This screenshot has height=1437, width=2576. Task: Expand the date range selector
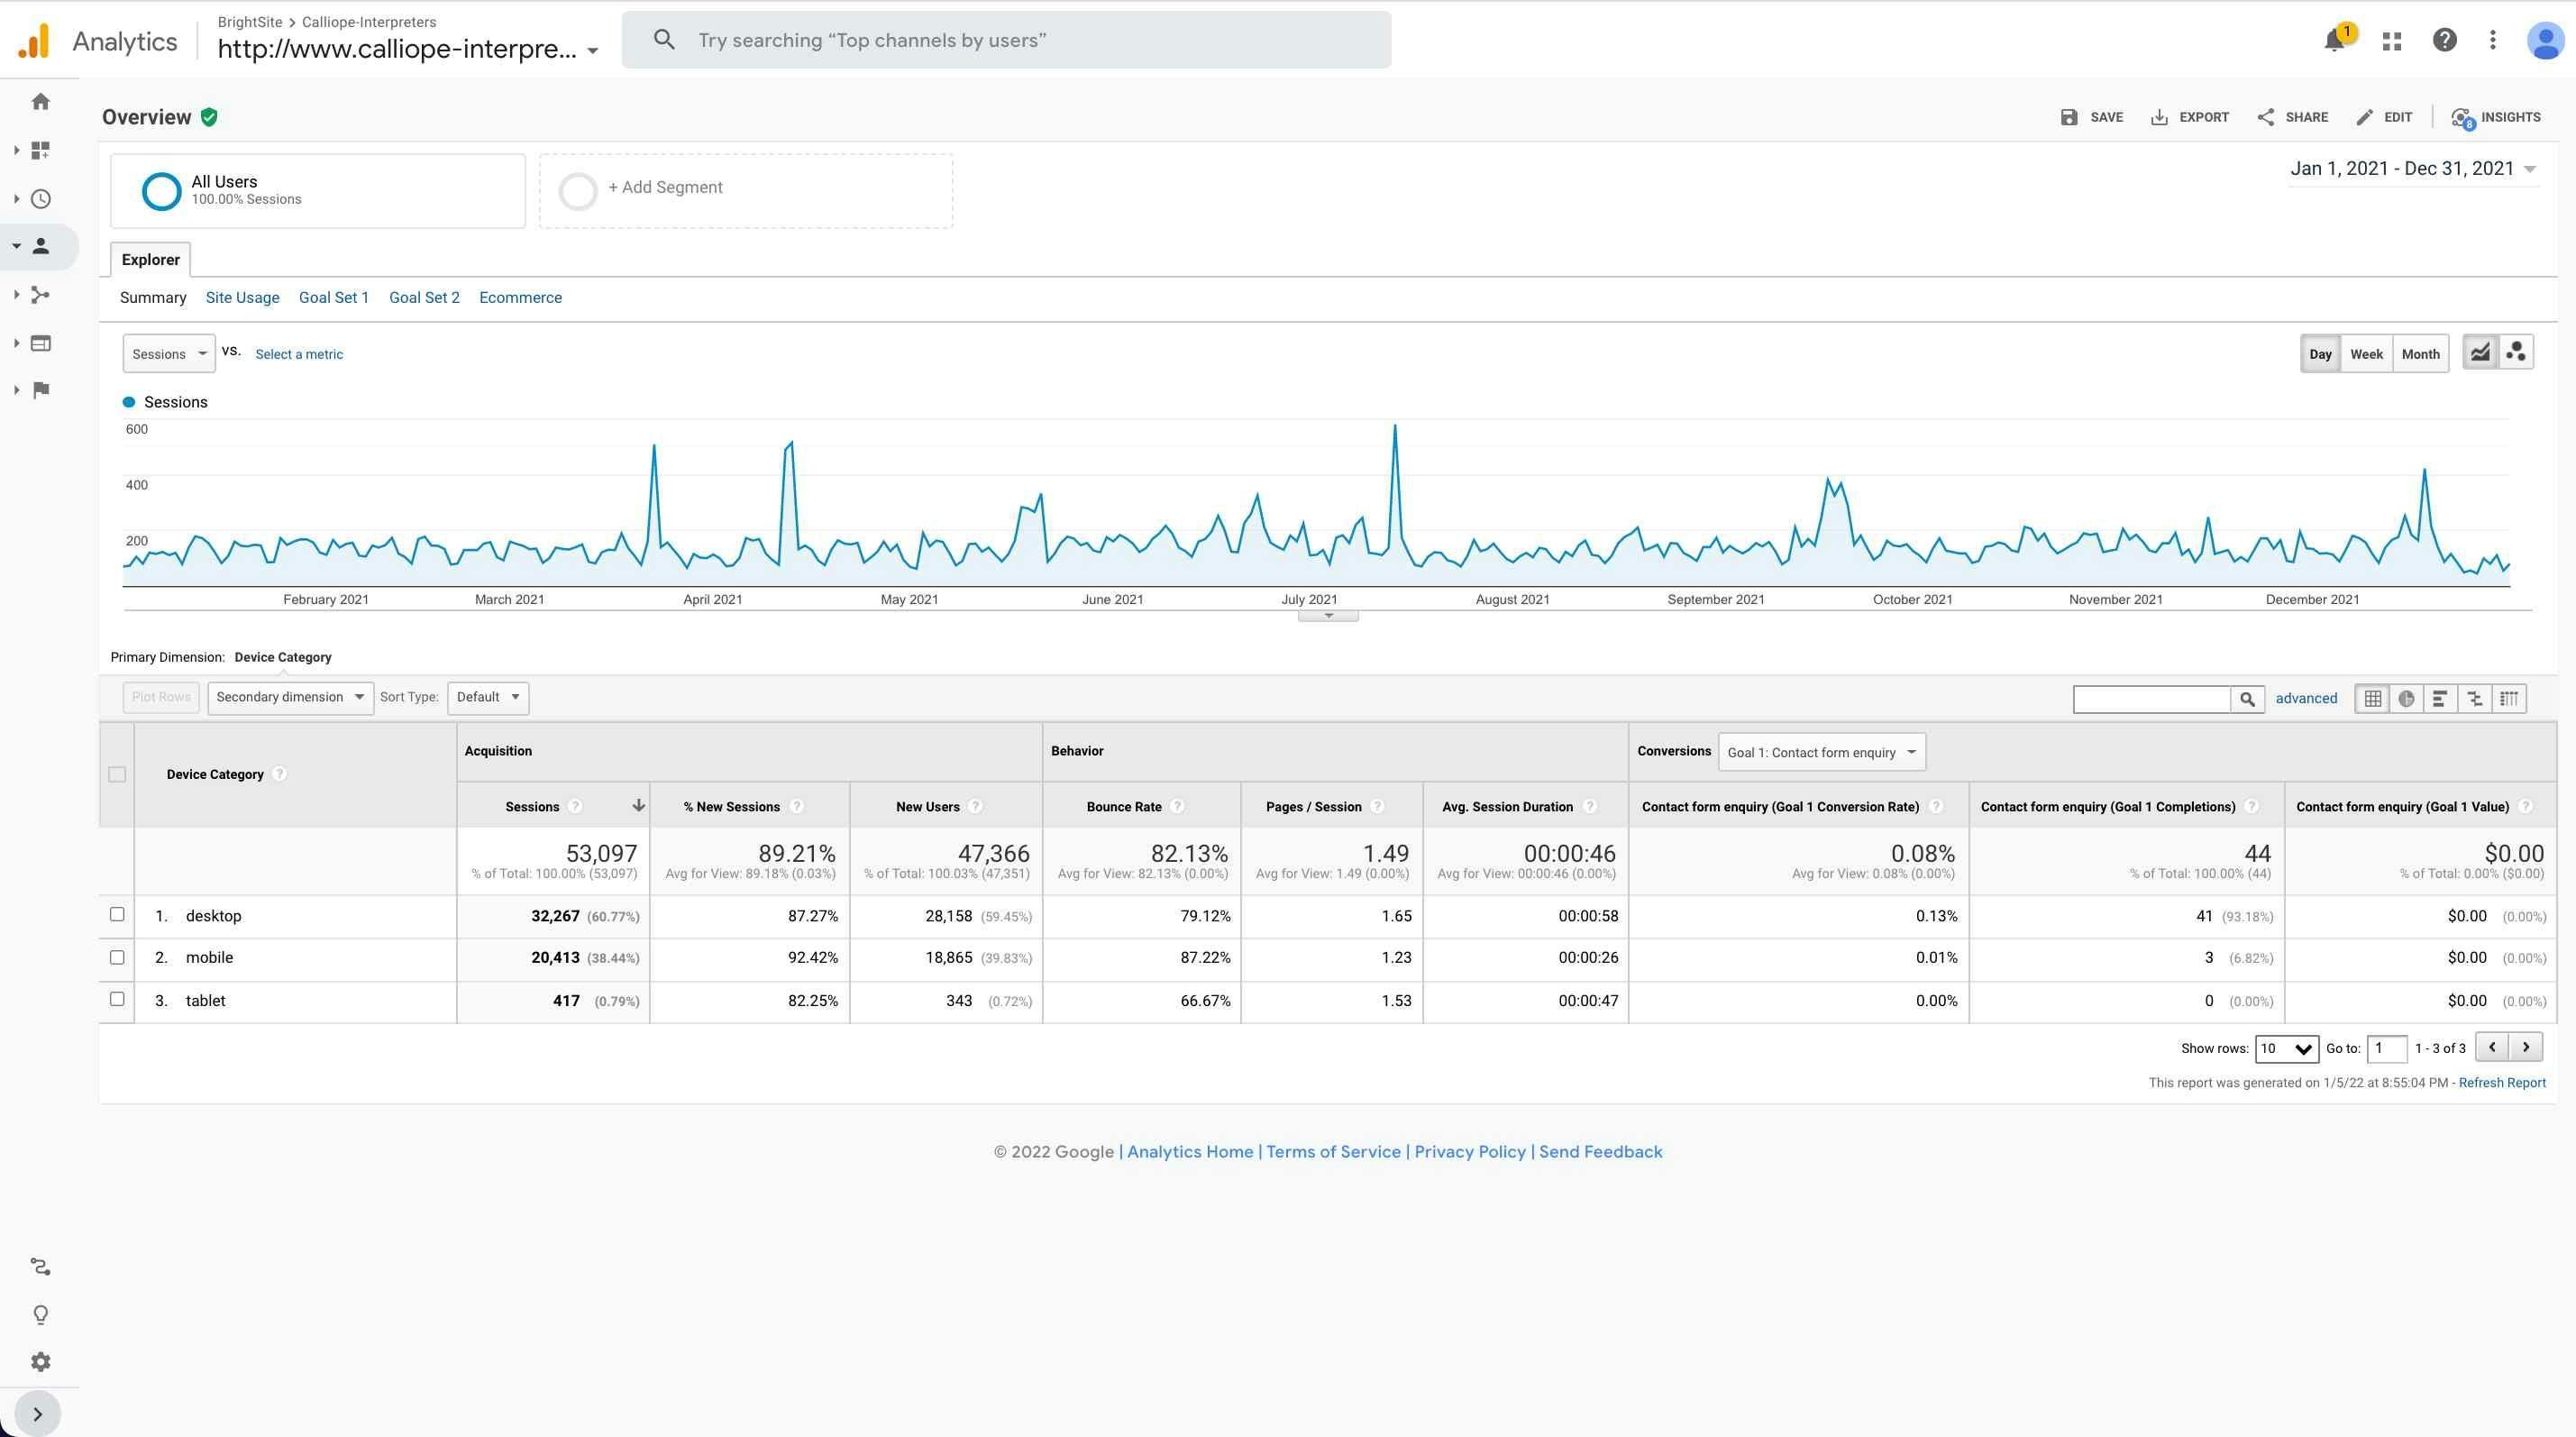[x=2412, y=169]
